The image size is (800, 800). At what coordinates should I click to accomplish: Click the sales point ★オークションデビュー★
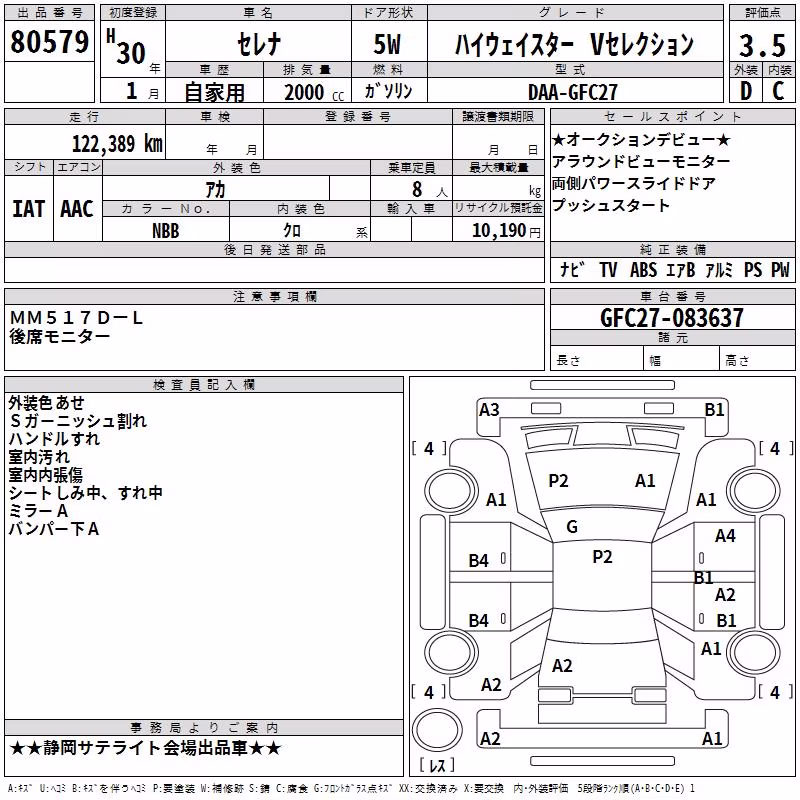pyautogui.click(x=641, y=139)
